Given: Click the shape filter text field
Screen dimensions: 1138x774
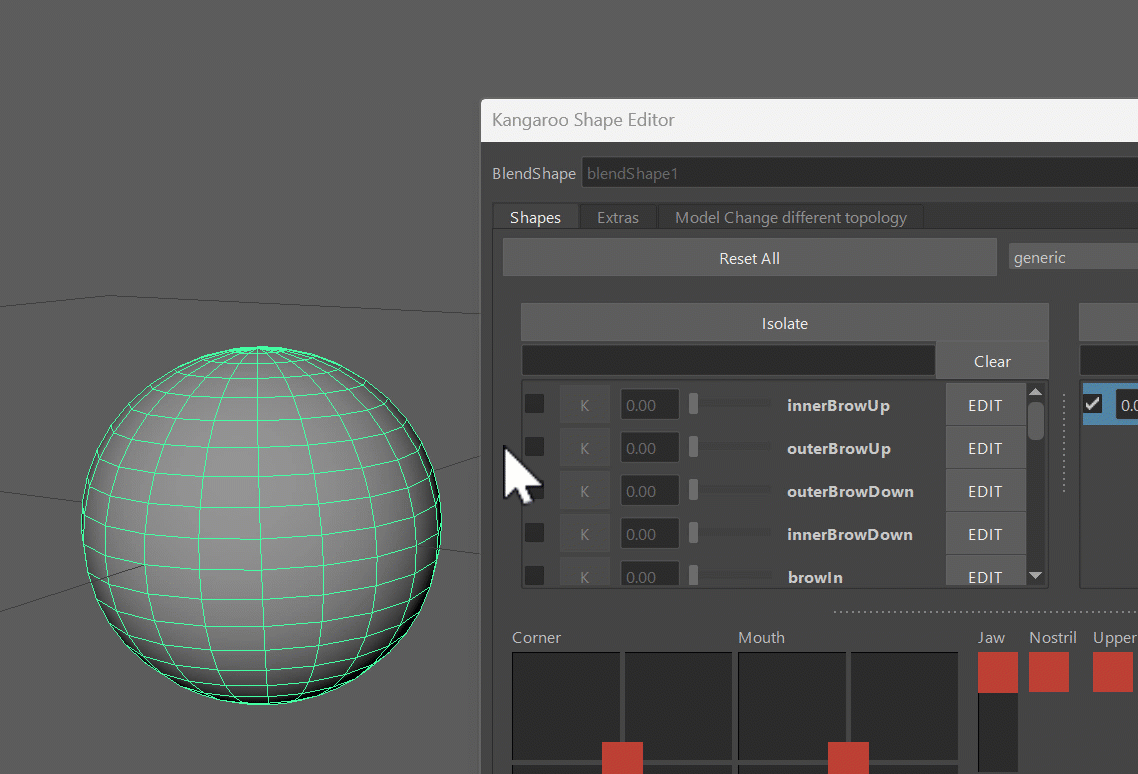Looking at the screenshot, I should tap(728, 361).
